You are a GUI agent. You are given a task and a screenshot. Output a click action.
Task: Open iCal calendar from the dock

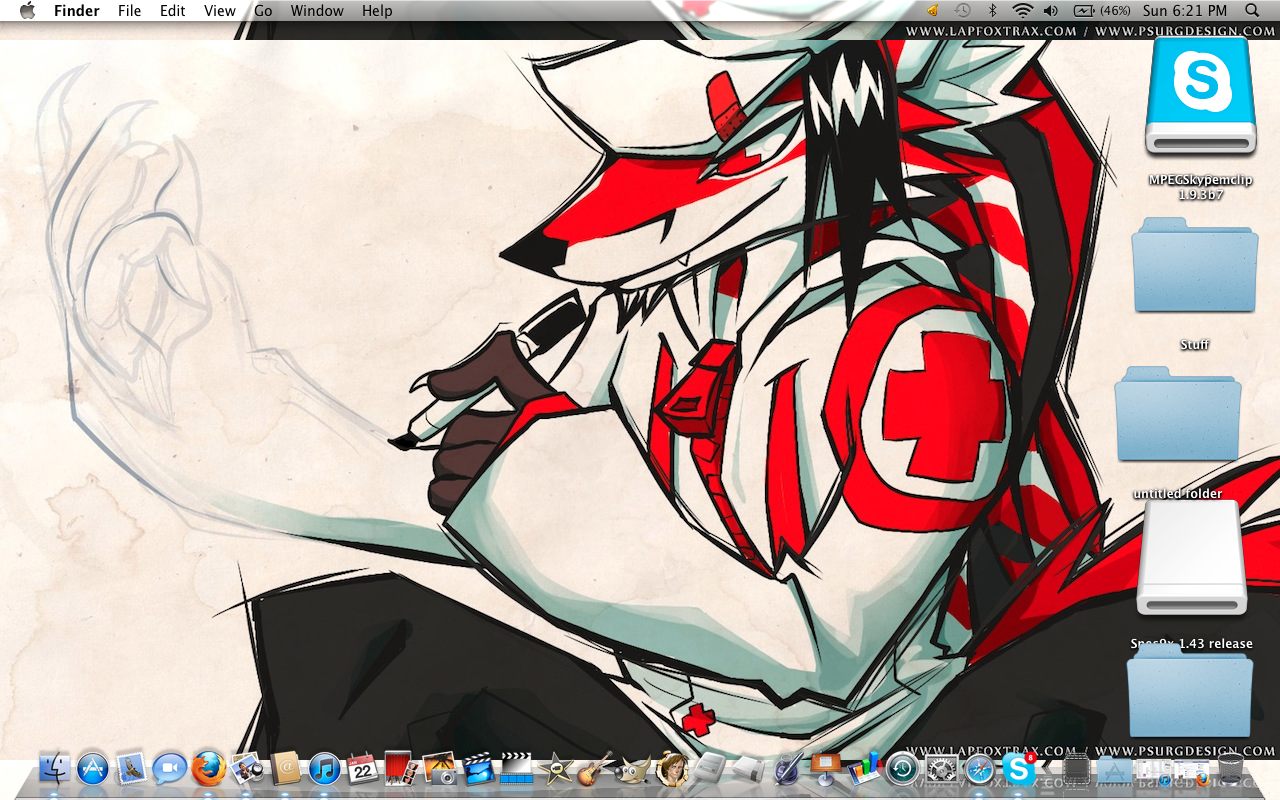[362, 769]
